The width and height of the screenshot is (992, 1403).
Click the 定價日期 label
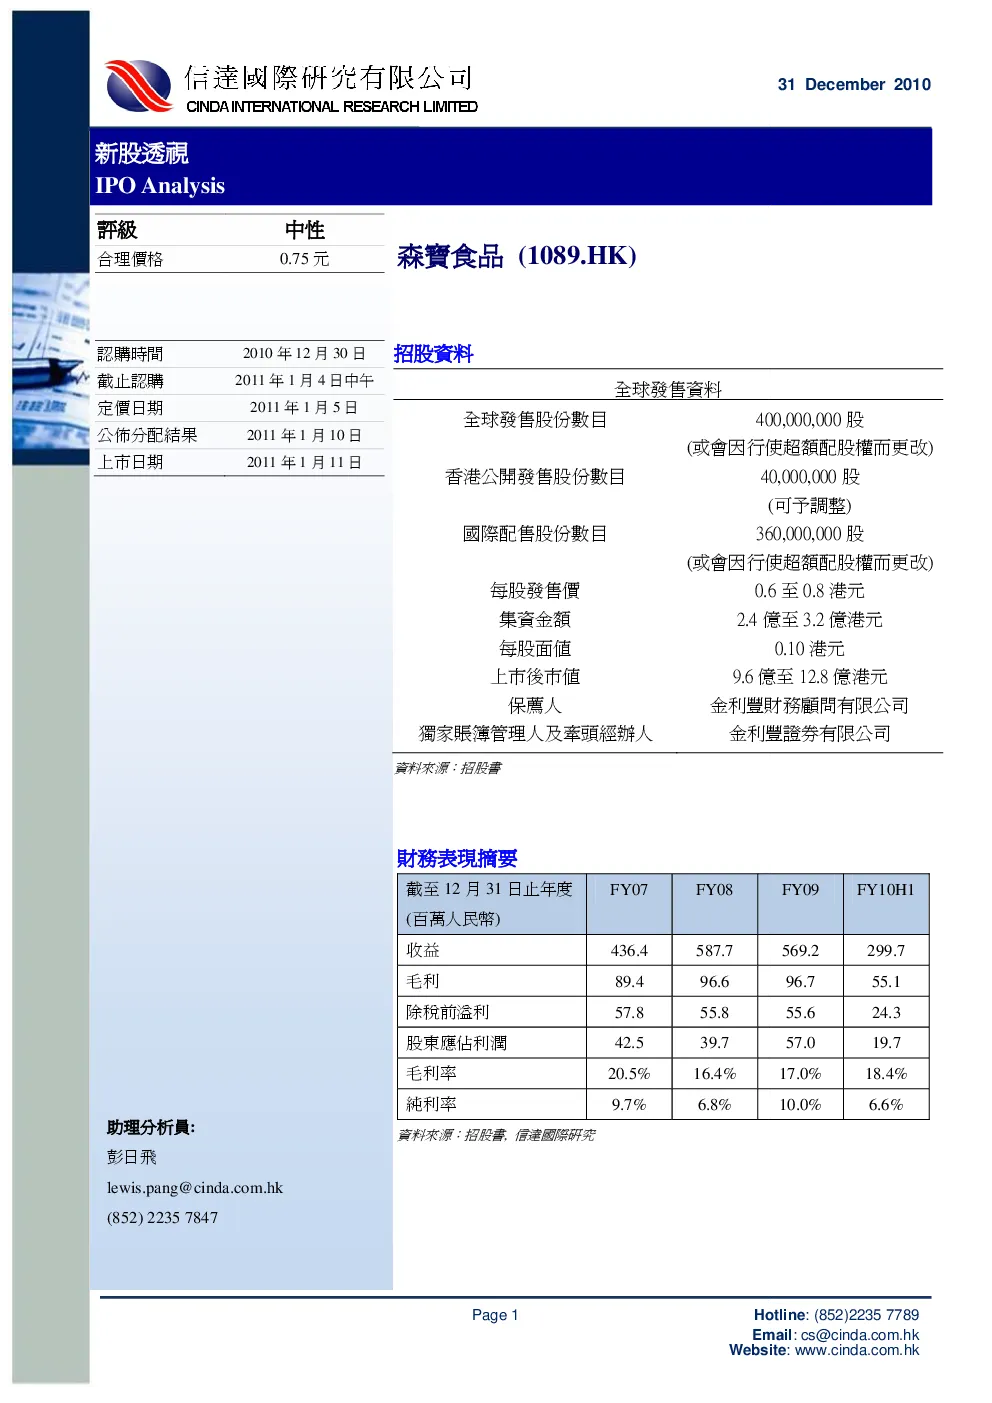[x=130, y=408]
